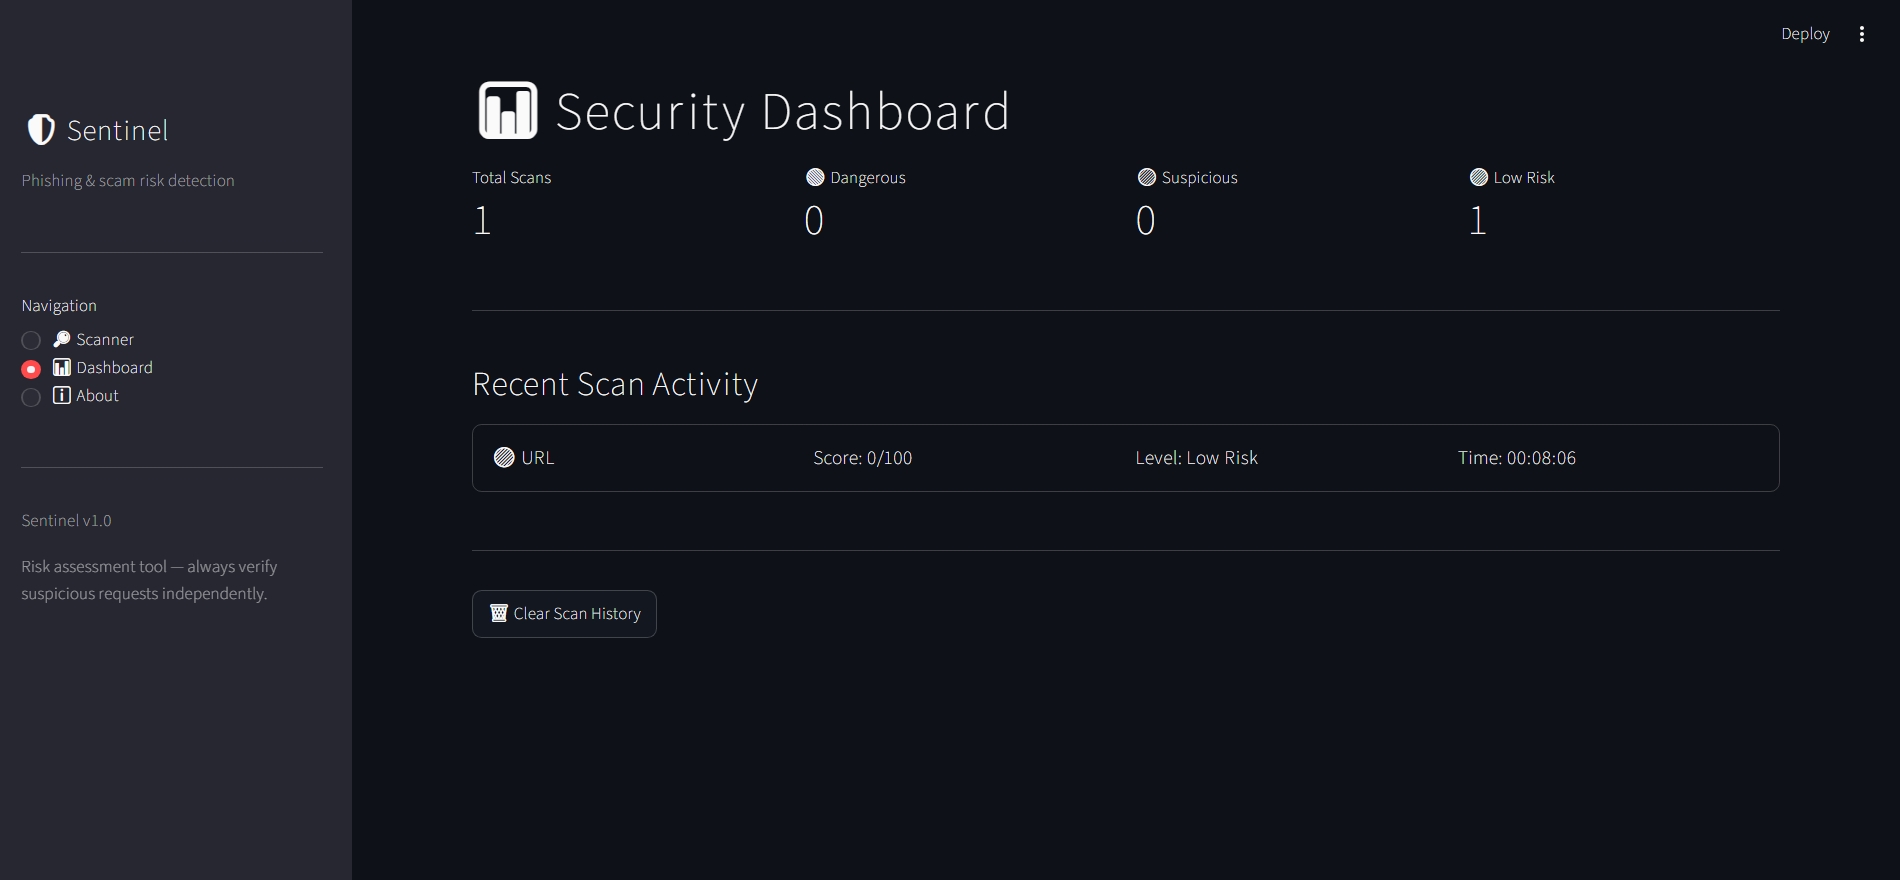Viewport: 1900px width, 880px height.
Task: Click the Security Dashboard title text
Action: [783, 111]
